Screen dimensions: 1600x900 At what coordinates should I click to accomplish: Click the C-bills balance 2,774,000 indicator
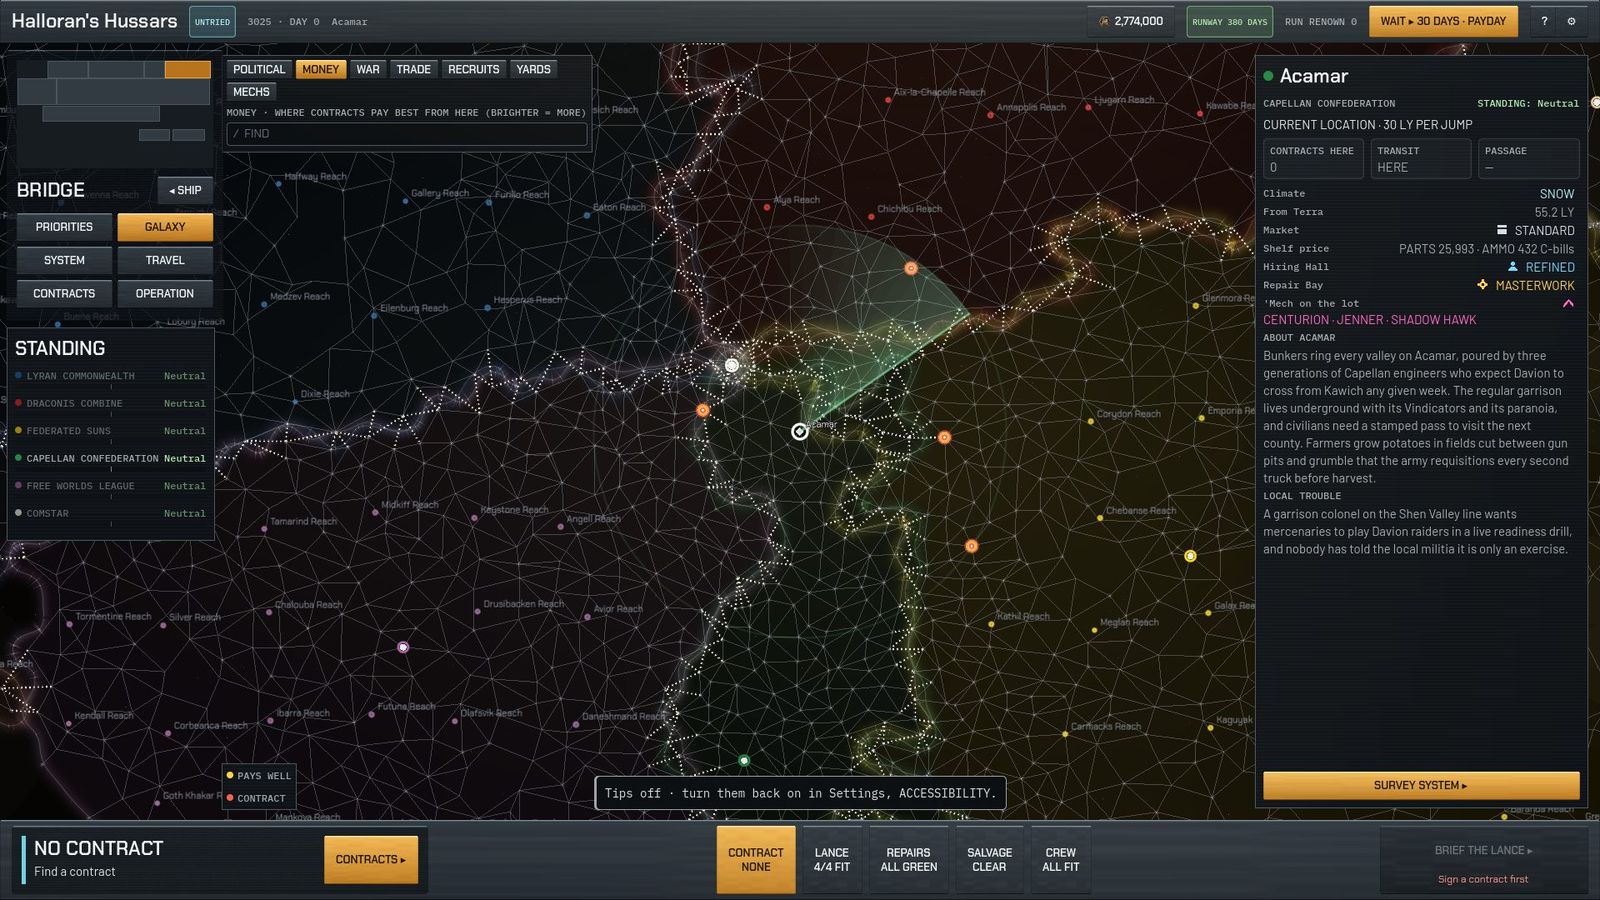coord(1130,21)
